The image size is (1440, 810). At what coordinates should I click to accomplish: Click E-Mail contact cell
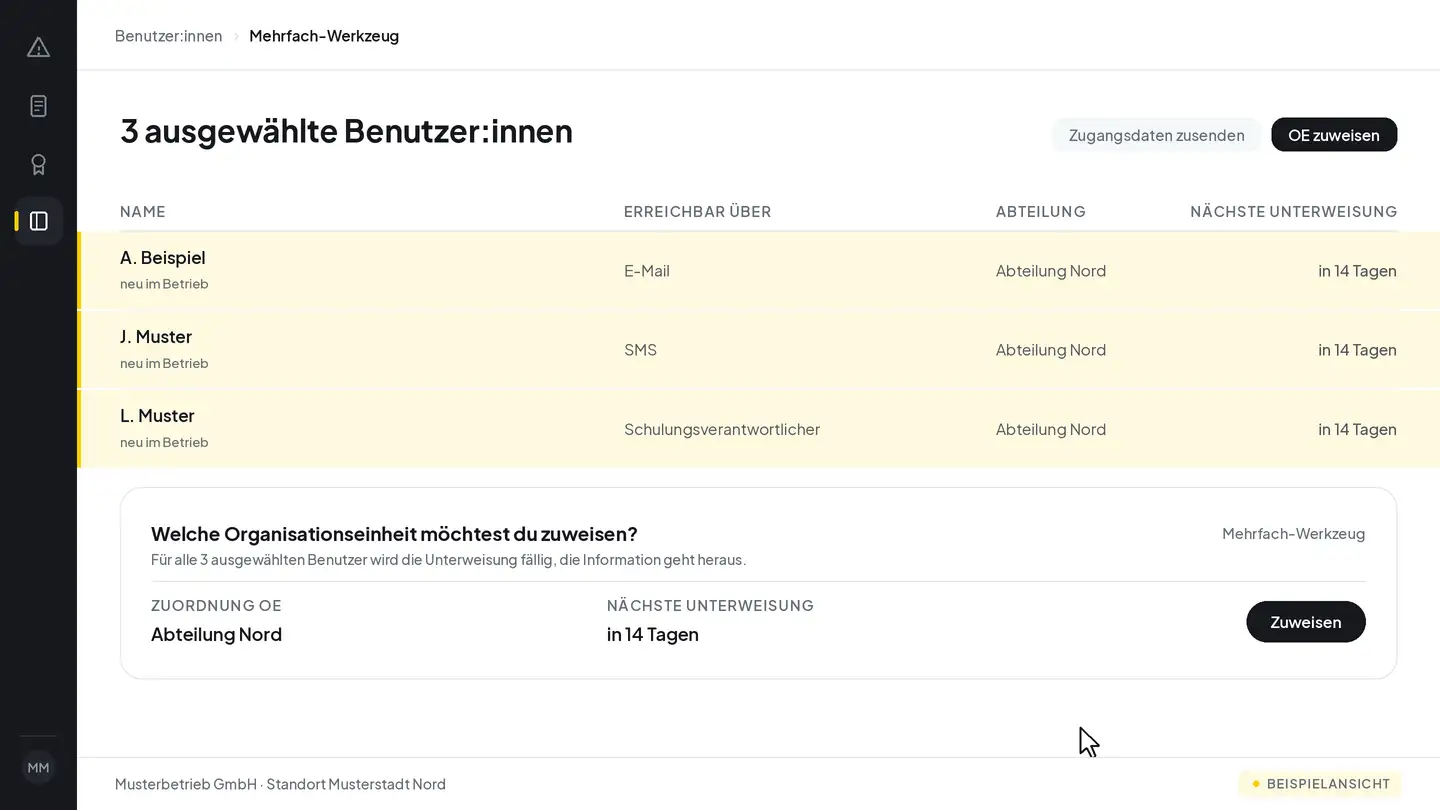click(x=647, y=271)
